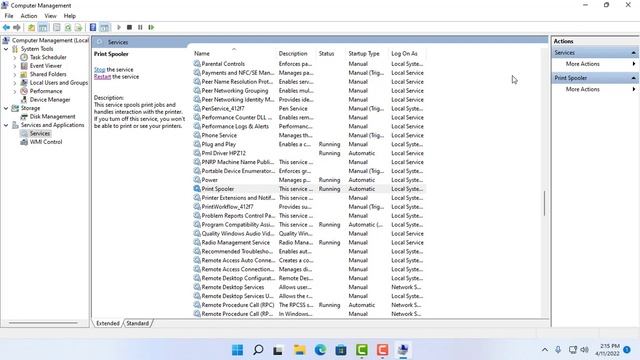Open the View menu
The image size is (640, 360).
pos(50,16)
